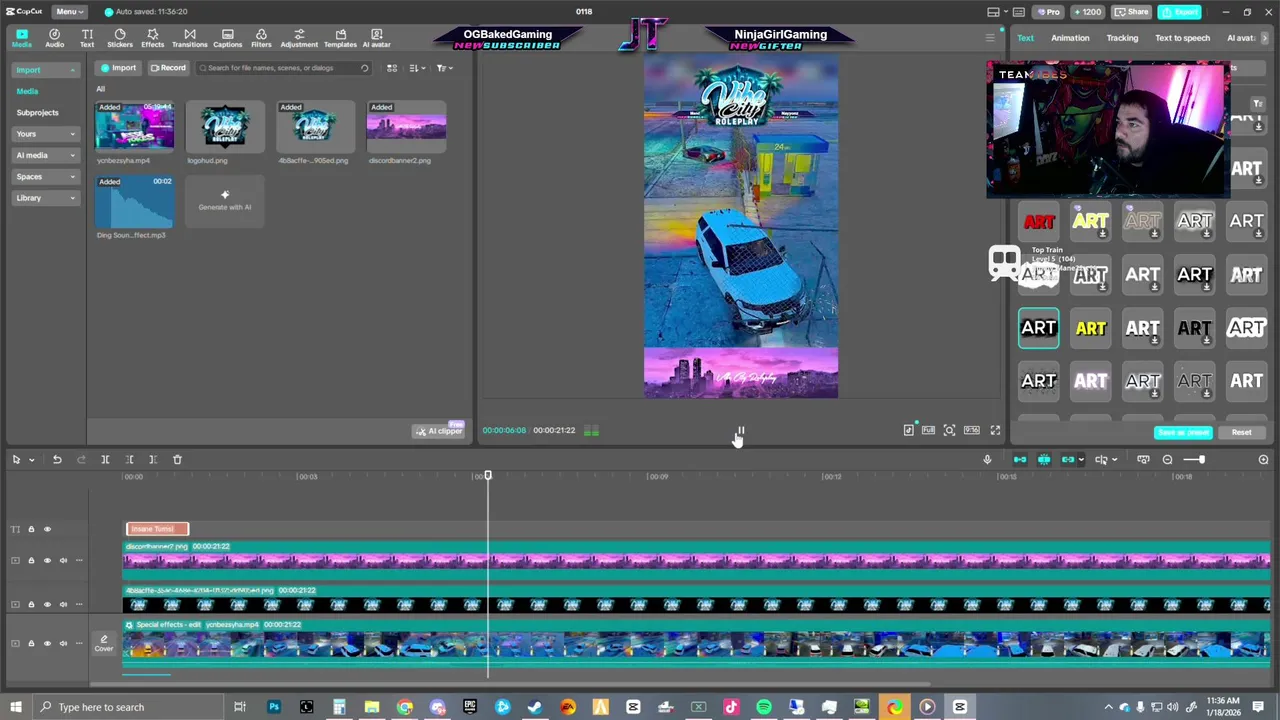Zoom in the timeline with the plus magnifier

tap(1263, 459)
